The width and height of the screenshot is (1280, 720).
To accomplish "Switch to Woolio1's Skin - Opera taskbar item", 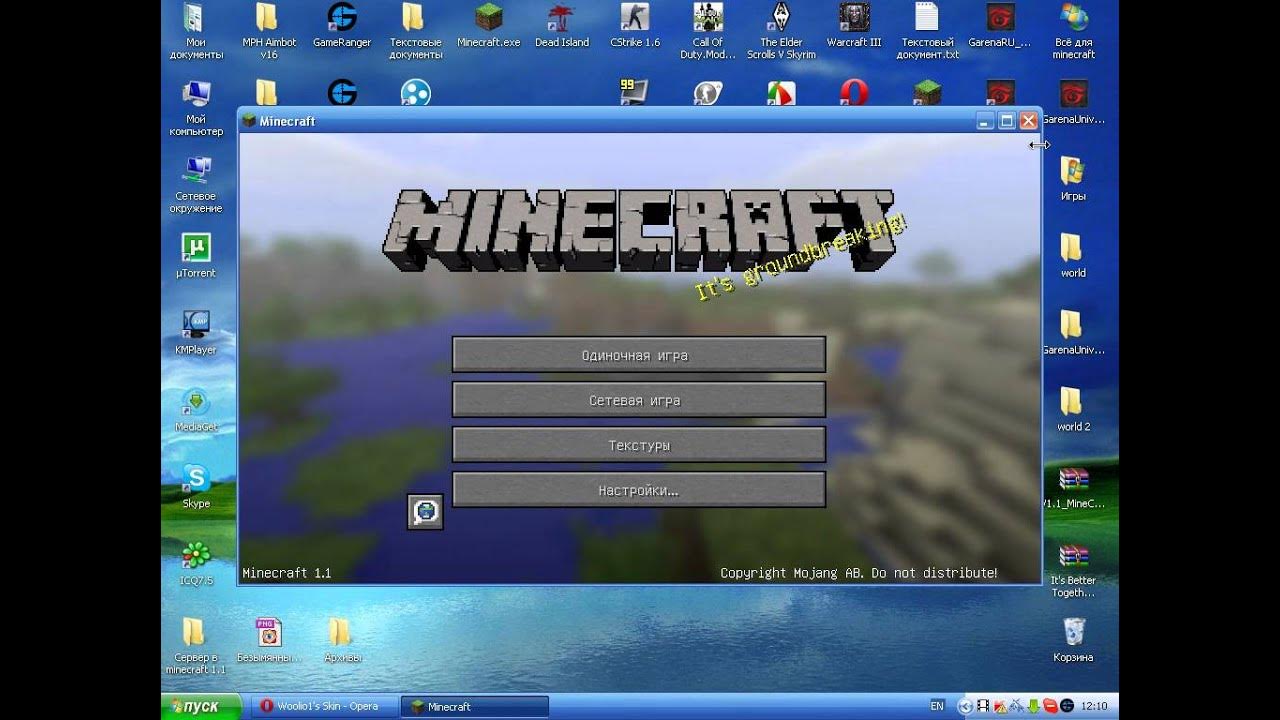I will point(324,706).
